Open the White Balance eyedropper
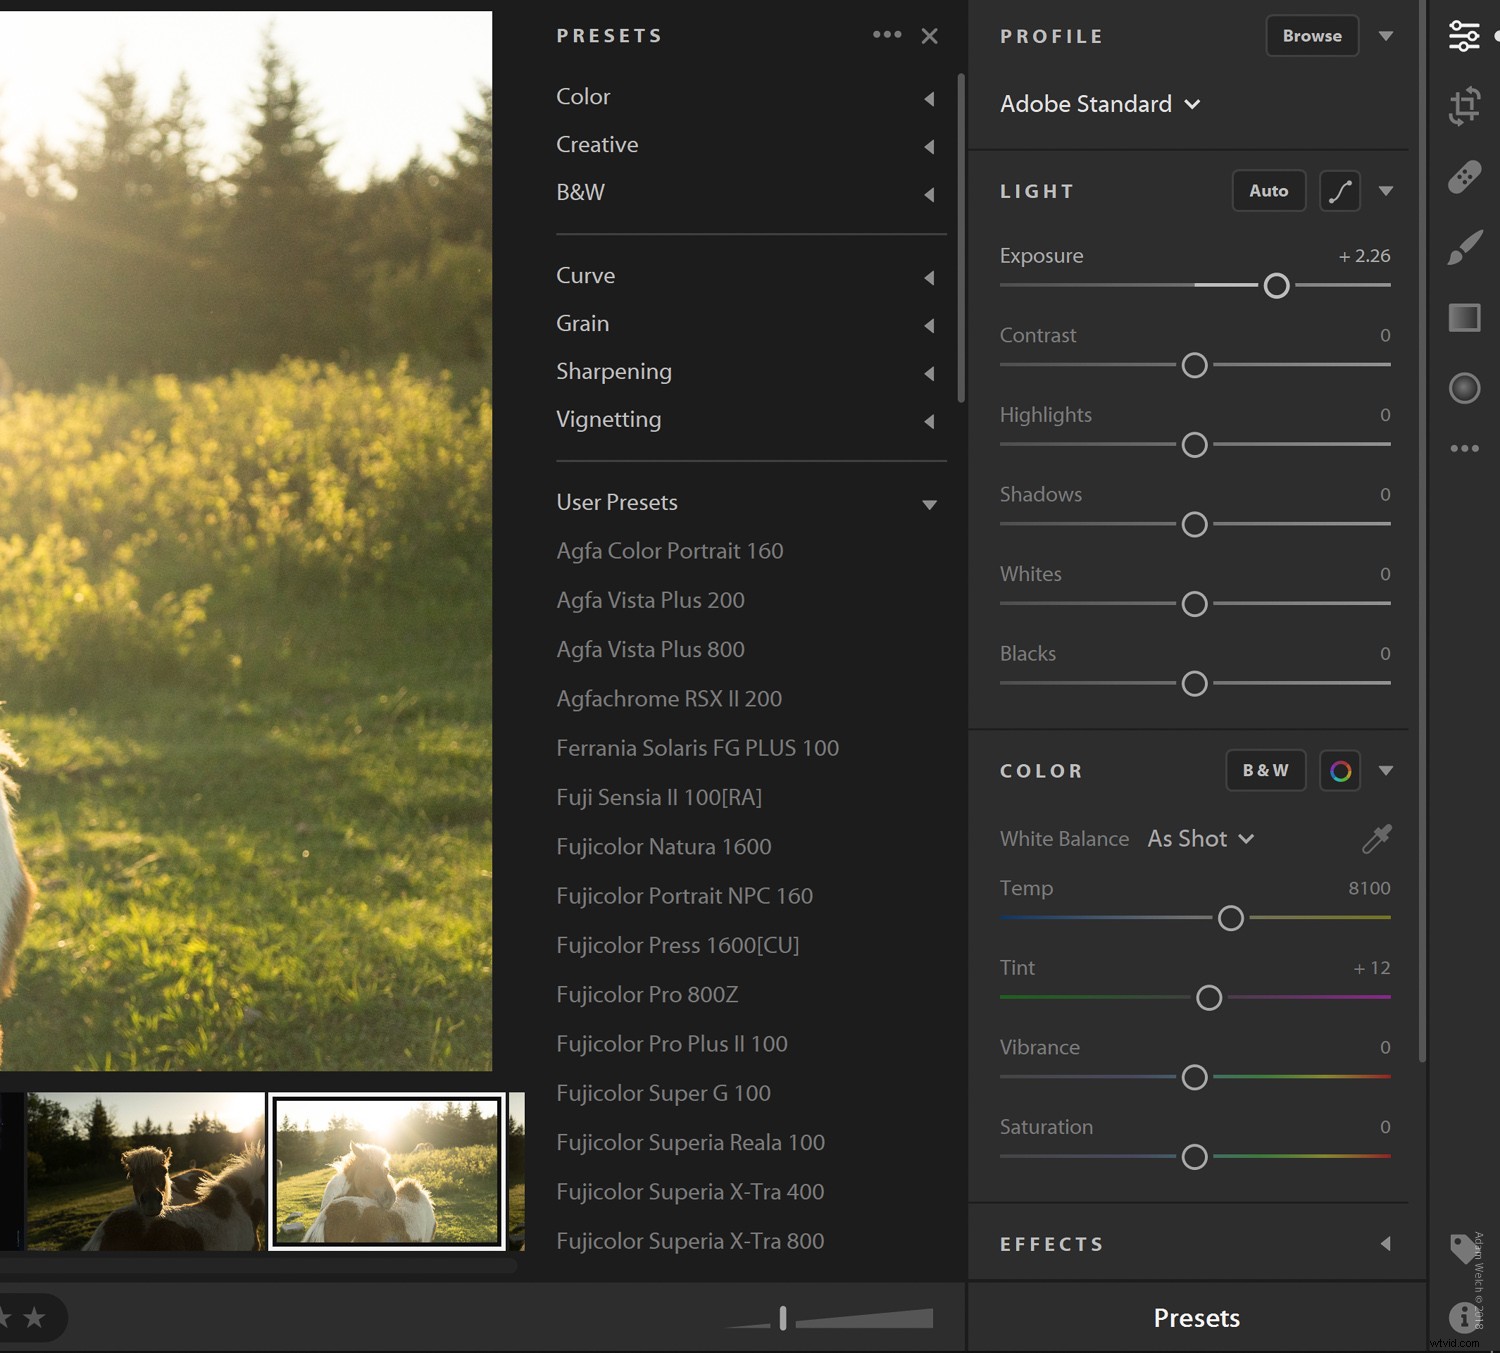 click(1376, 838)
